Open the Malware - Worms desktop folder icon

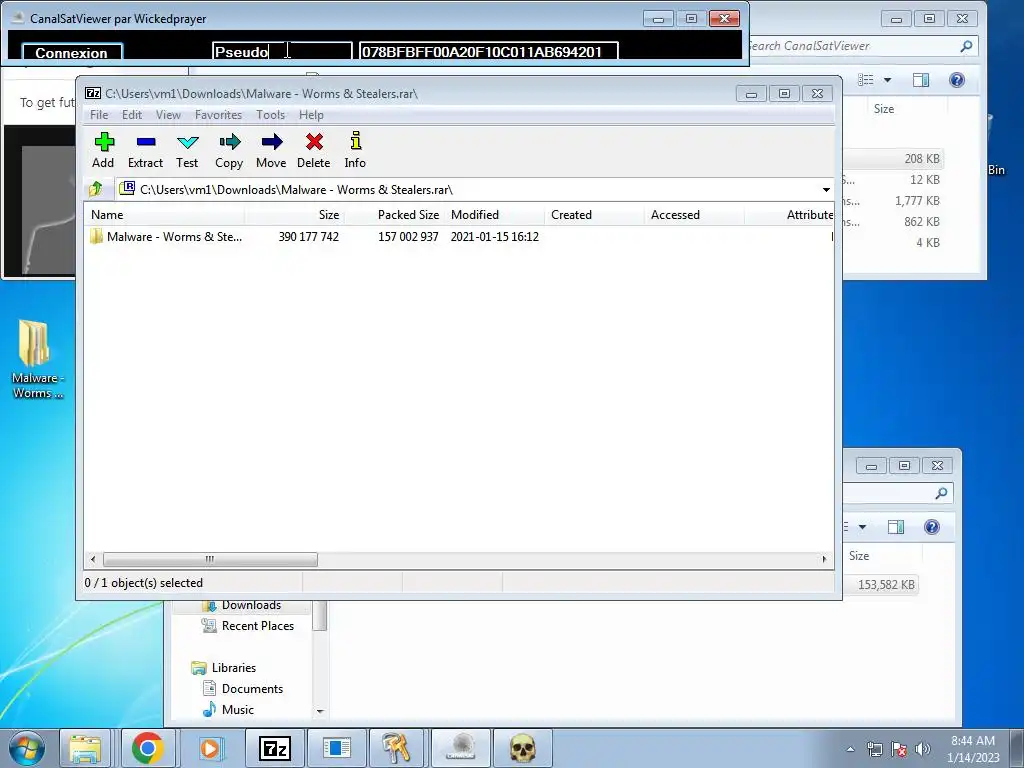[x=37, y=358]
